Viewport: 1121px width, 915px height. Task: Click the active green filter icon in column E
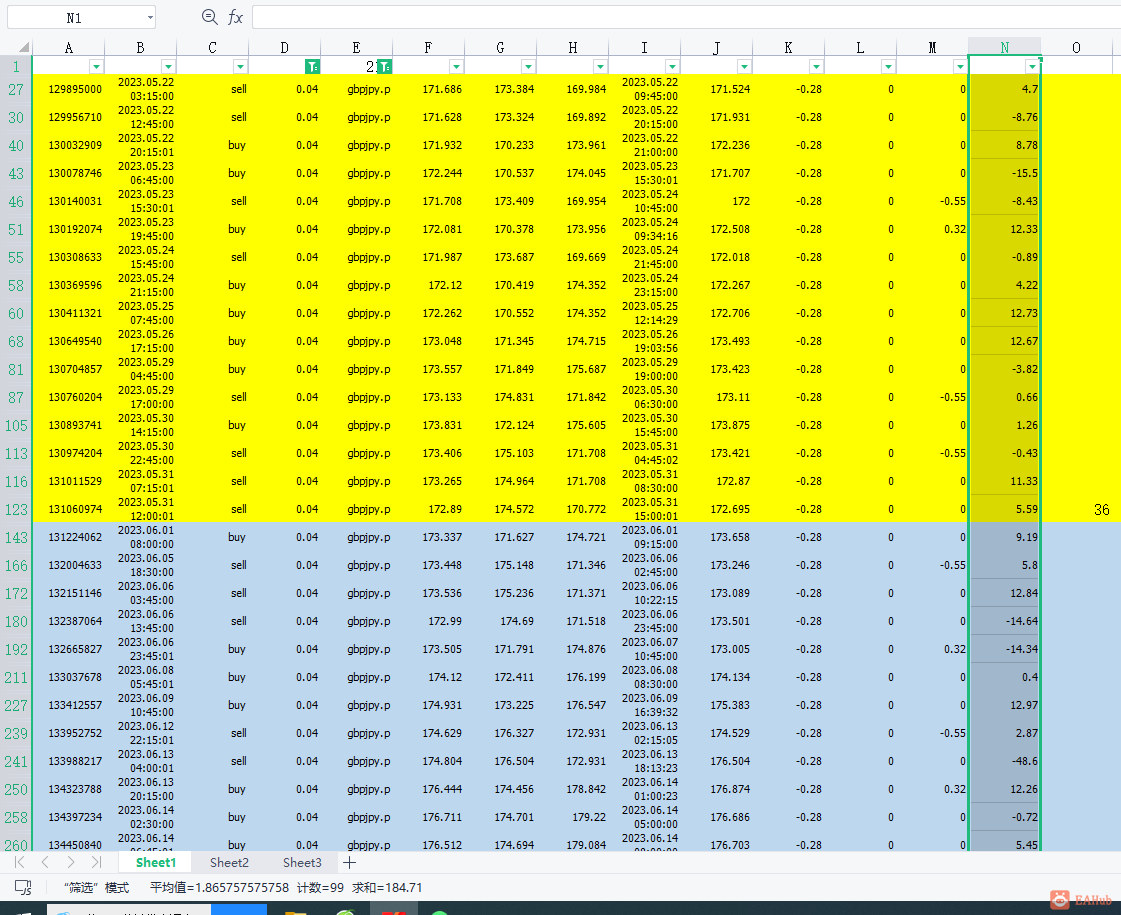384,66
